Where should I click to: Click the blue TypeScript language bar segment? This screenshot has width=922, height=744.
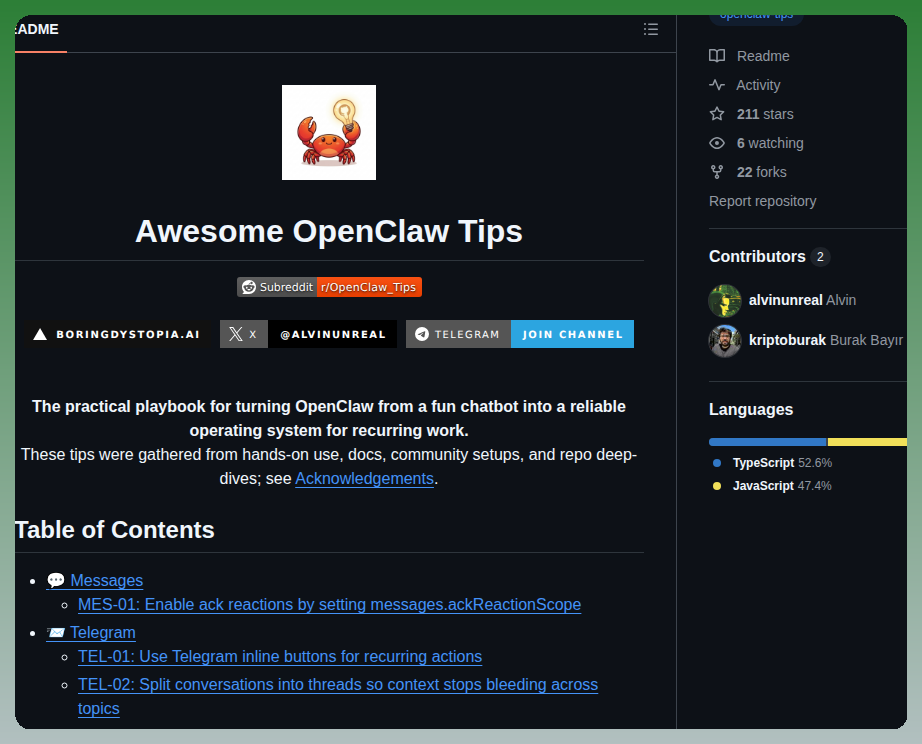pyautogui.click(x=767, y=442)
